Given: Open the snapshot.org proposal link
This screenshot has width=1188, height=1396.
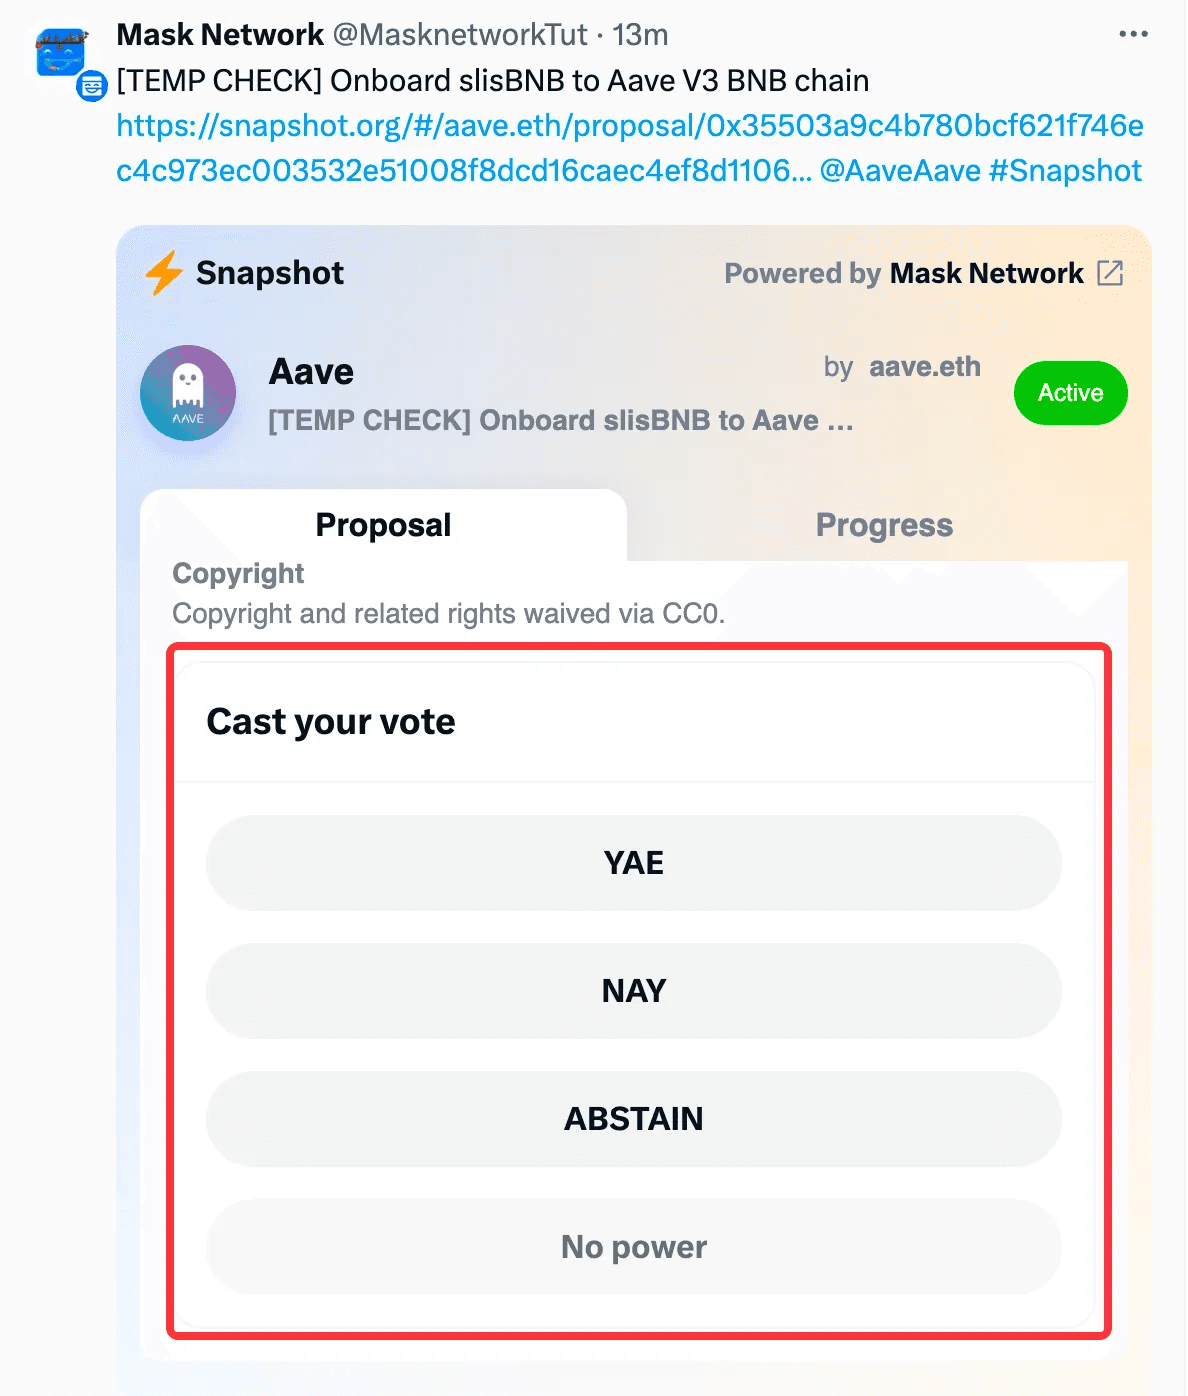Looking at the screenshot, I should pos(629,126).
